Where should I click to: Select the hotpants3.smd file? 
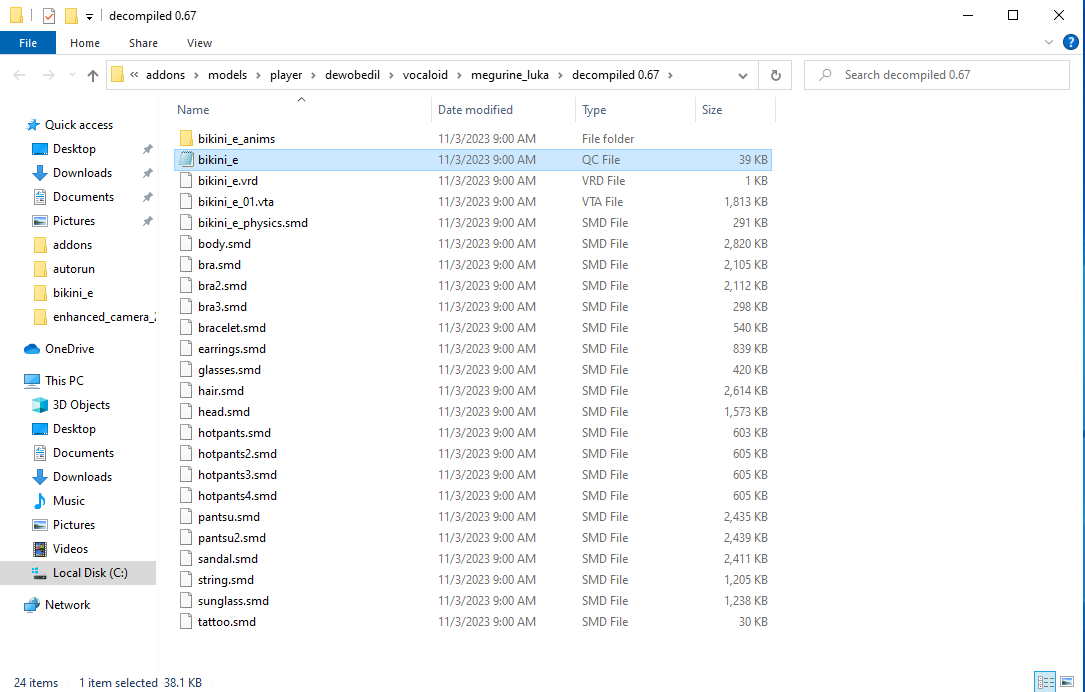click(237, 475)
